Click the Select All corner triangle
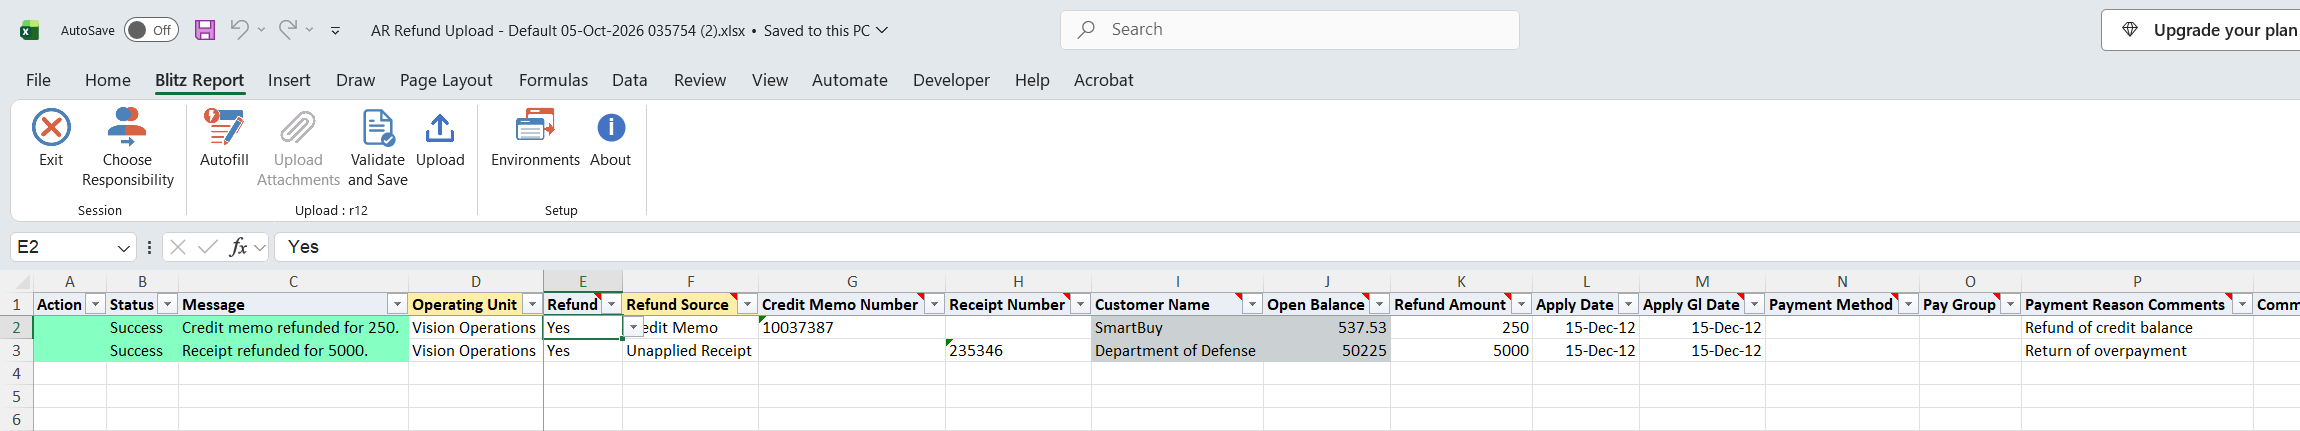The width and height of the screenshot is (2300, 431). (x=22, y=283)
